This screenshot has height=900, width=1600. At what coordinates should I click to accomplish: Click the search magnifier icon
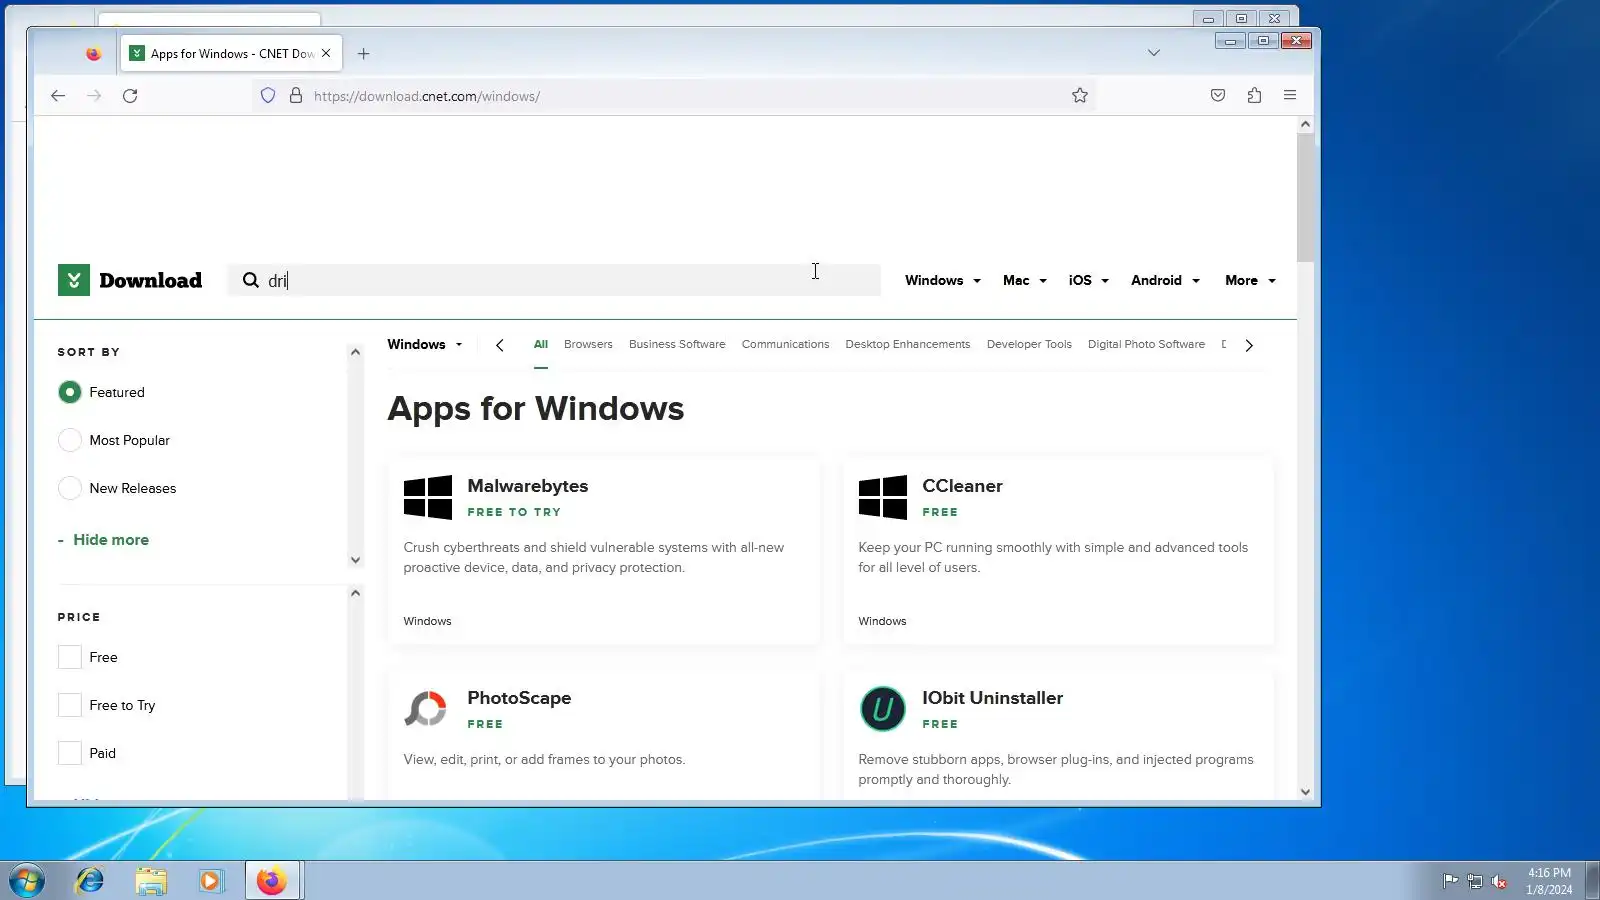251,280
